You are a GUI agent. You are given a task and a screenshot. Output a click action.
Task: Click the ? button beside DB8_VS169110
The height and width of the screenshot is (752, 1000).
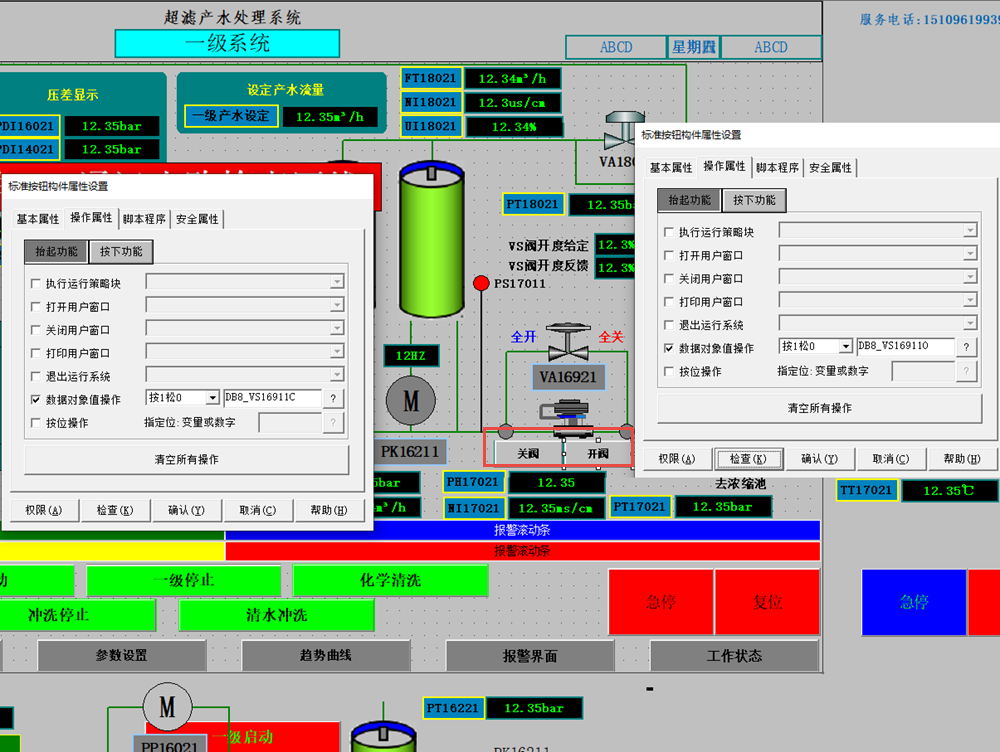tap(966, 347)
